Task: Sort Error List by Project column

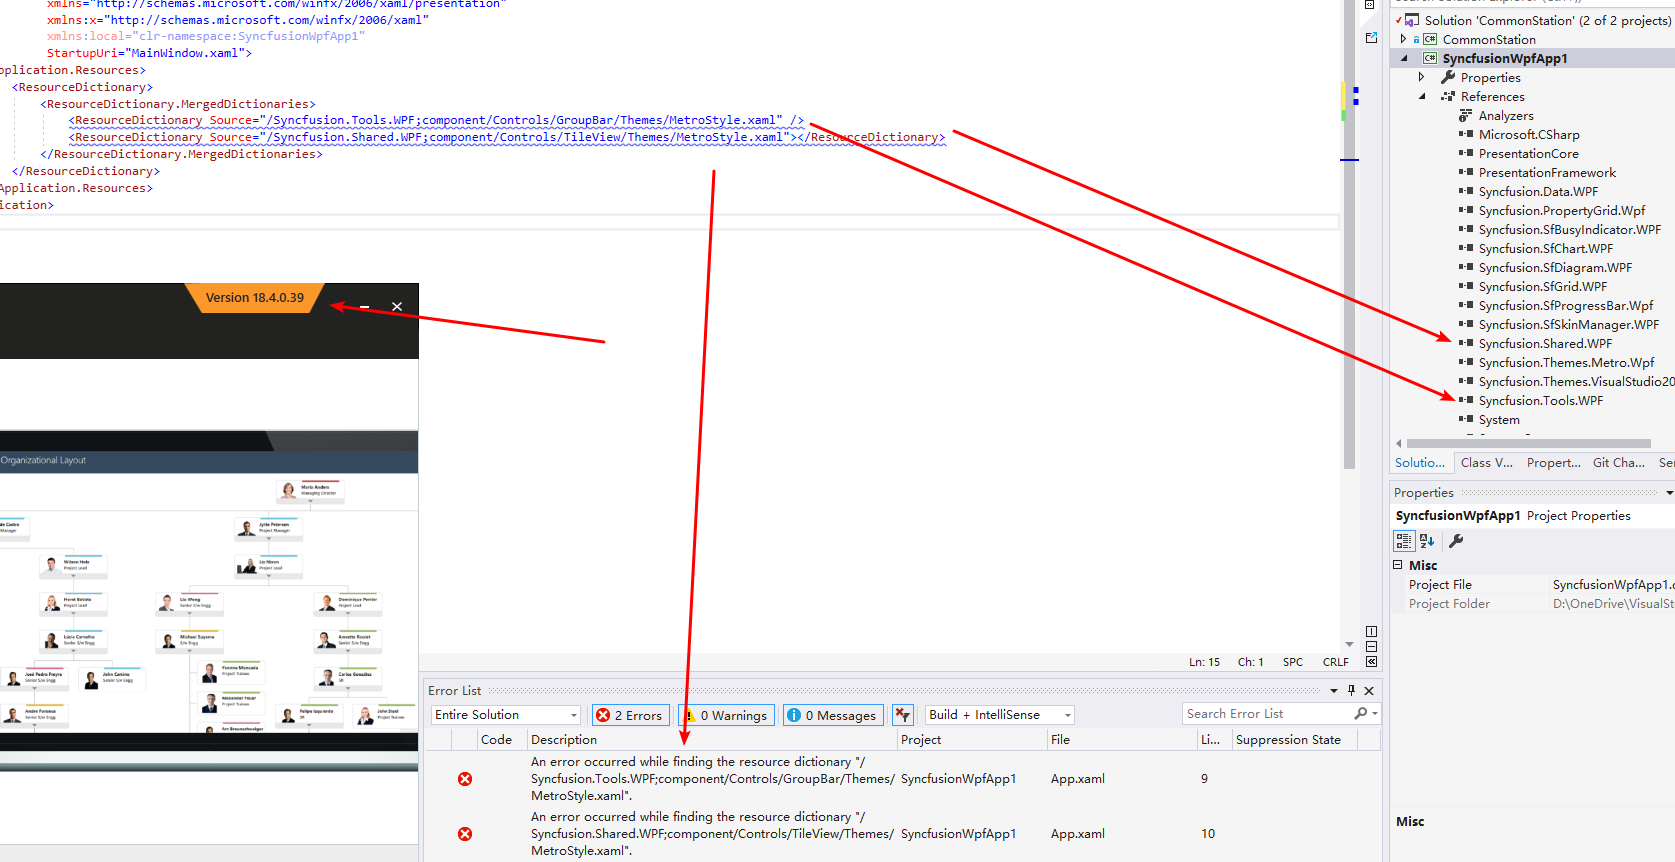Action: tap(971, 740)
